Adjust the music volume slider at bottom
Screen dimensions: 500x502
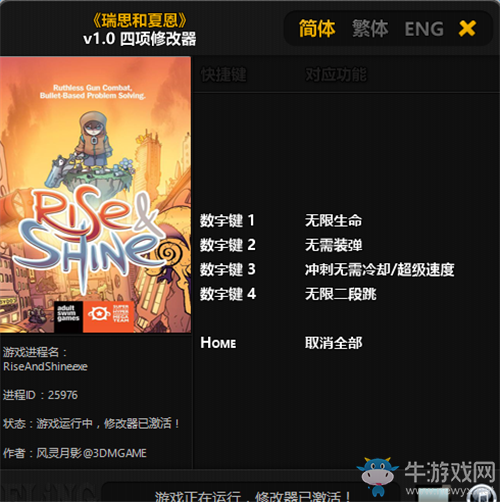click(432, 496)
